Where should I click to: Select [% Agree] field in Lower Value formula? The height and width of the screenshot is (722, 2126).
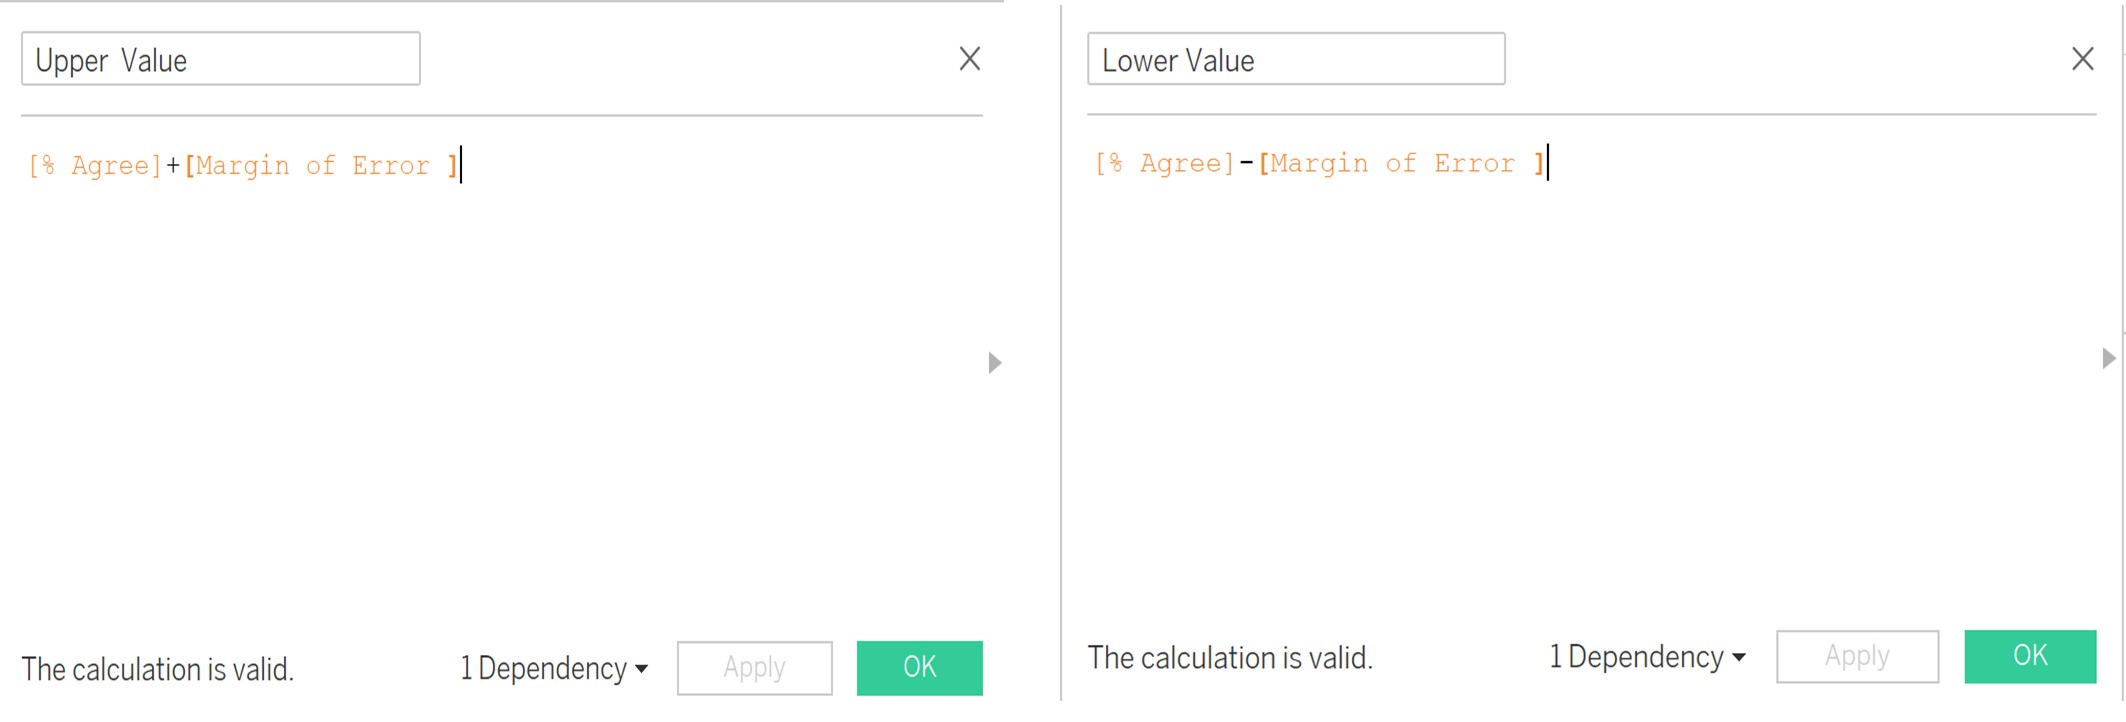coord(1165,163)
